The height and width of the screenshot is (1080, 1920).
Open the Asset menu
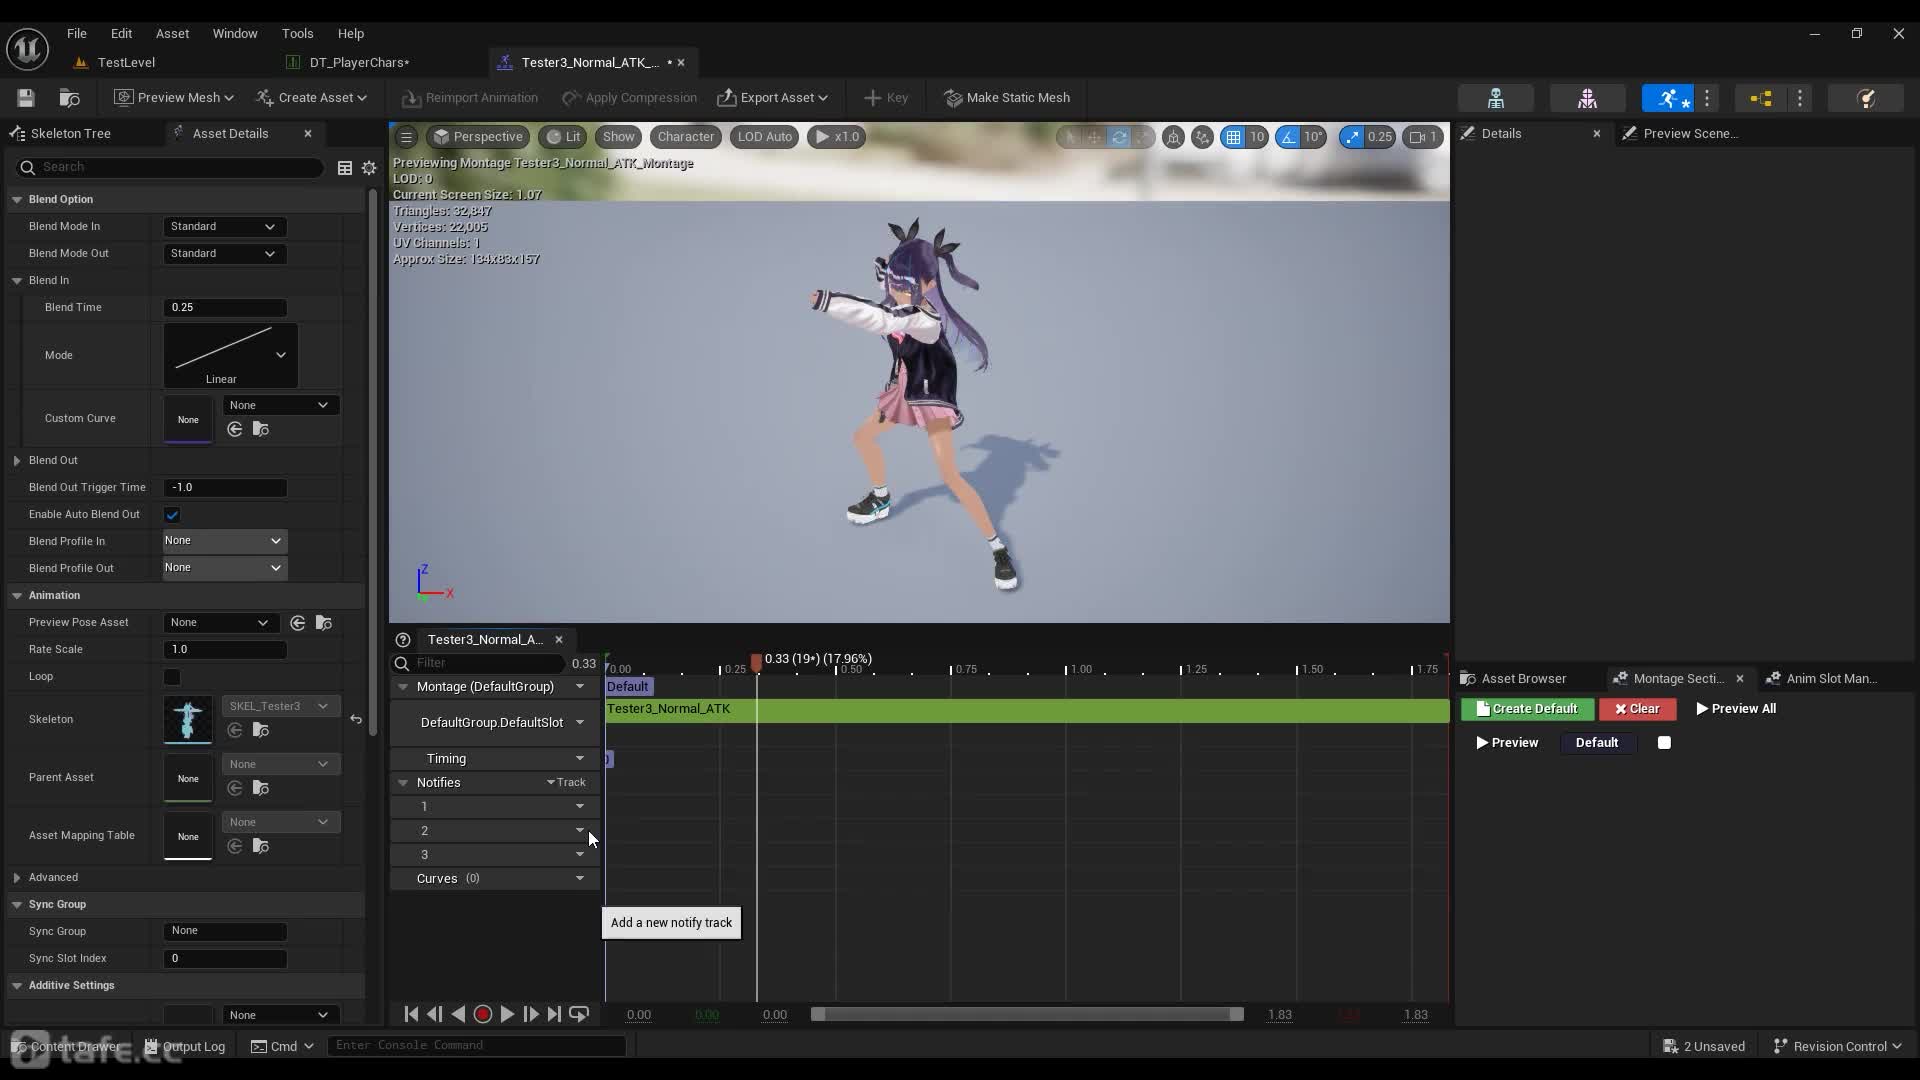(x=172, y=33)
